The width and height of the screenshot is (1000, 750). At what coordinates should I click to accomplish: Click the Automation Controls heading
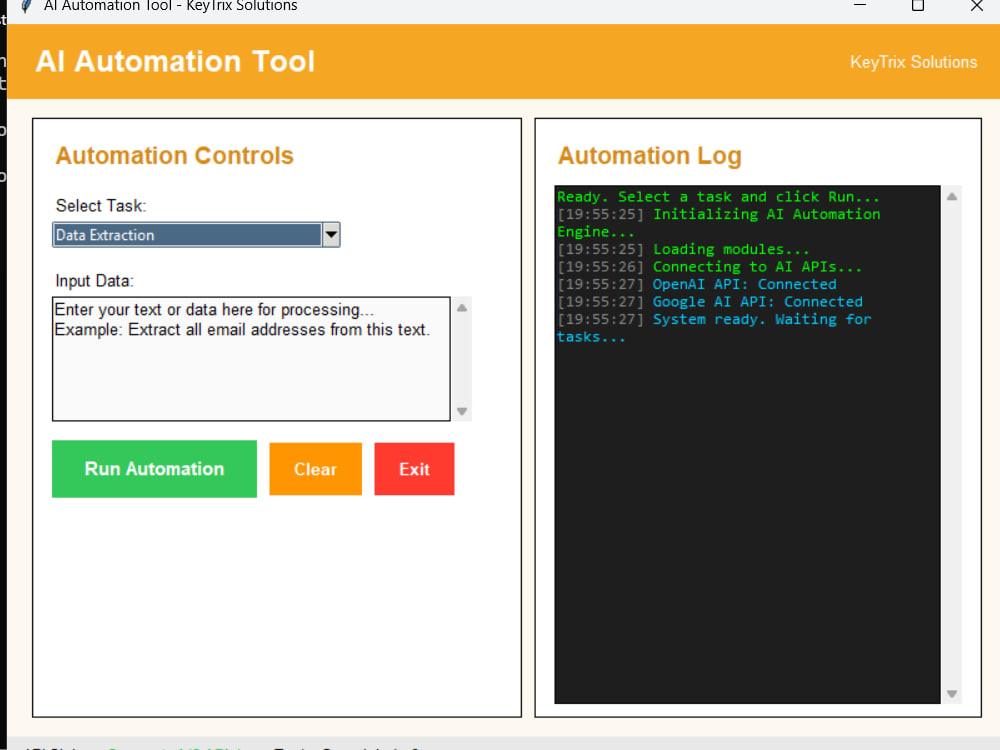174,156
